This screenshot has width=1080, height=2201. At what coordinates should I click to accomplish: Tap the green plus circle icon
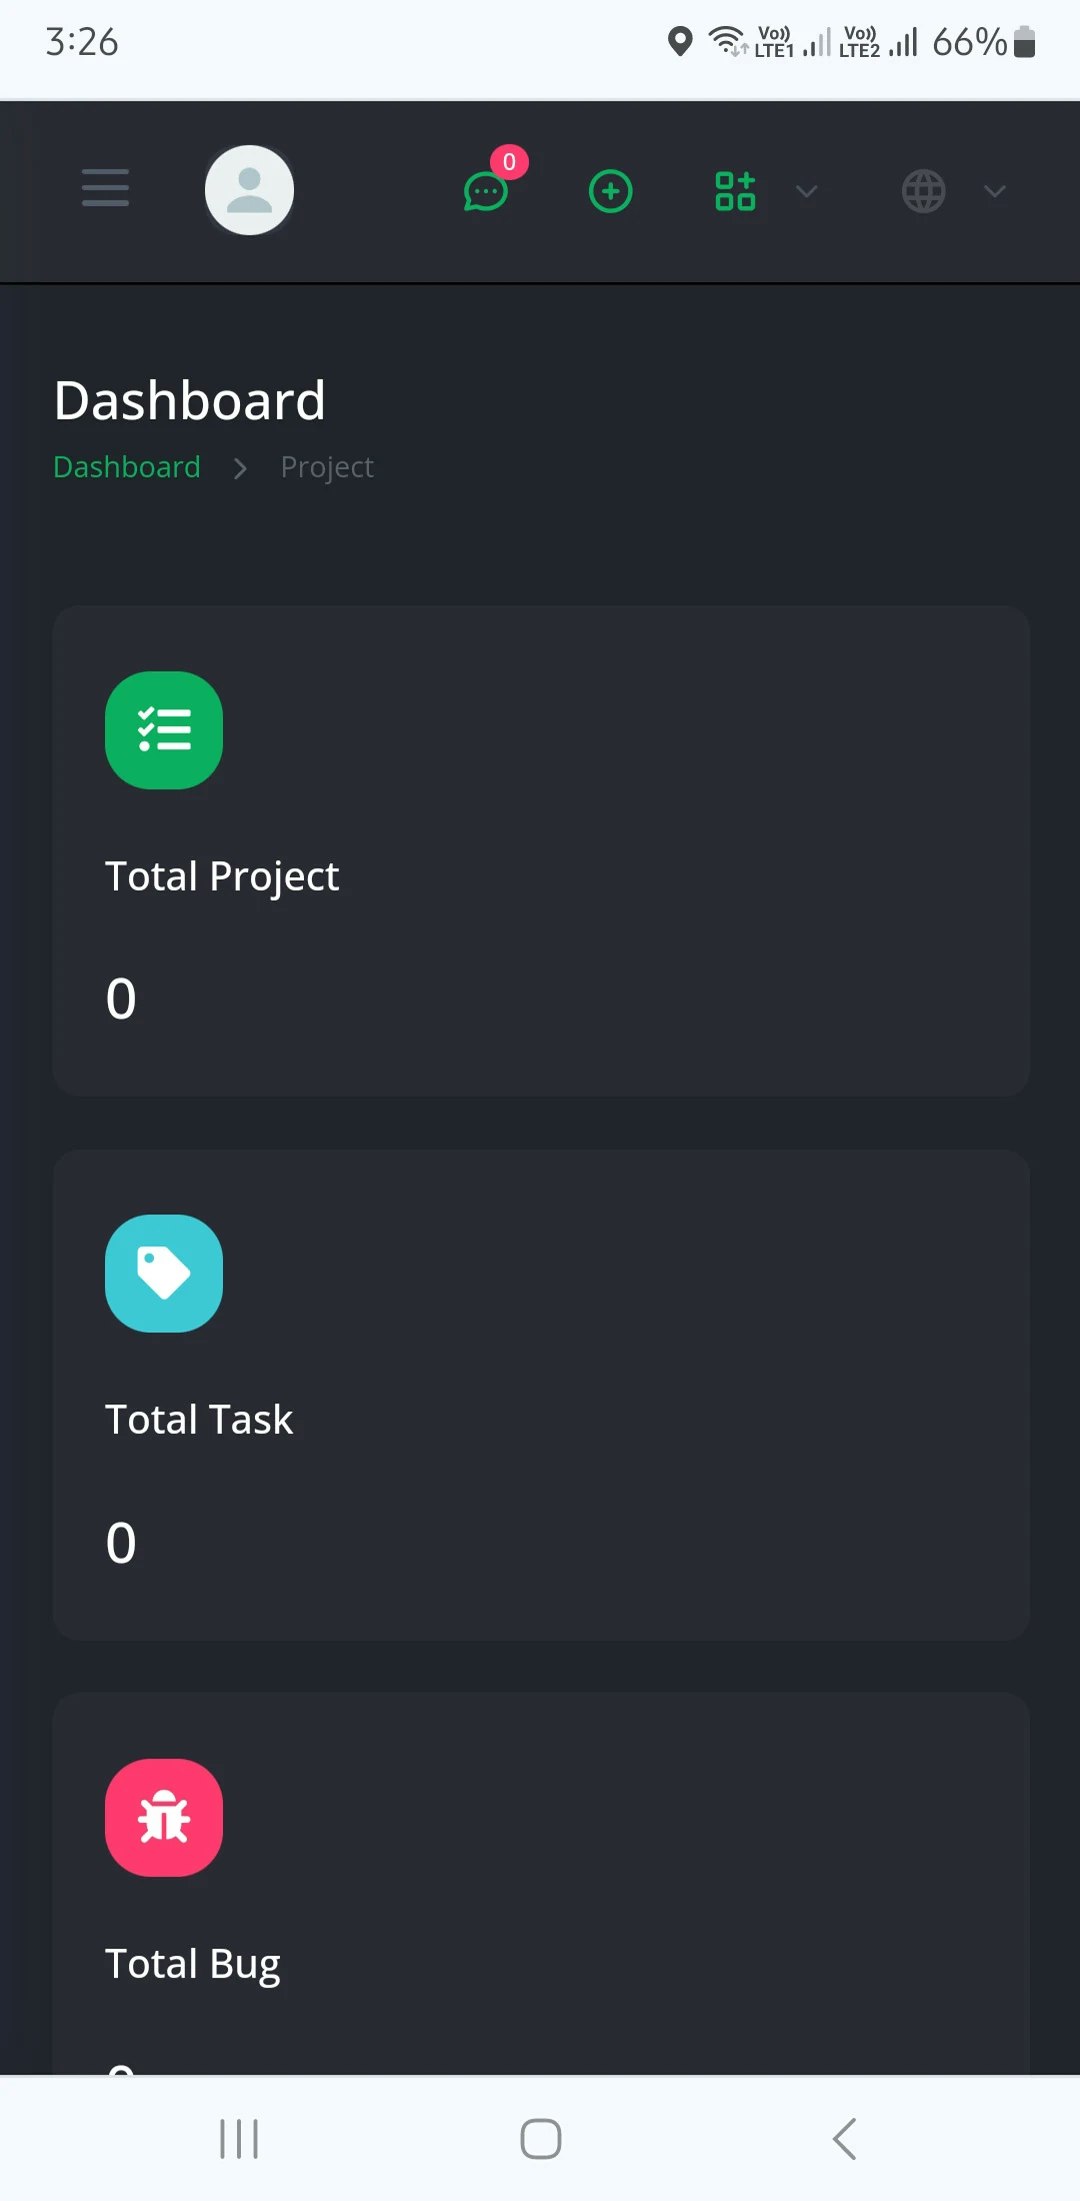click(x=610, y=191)
